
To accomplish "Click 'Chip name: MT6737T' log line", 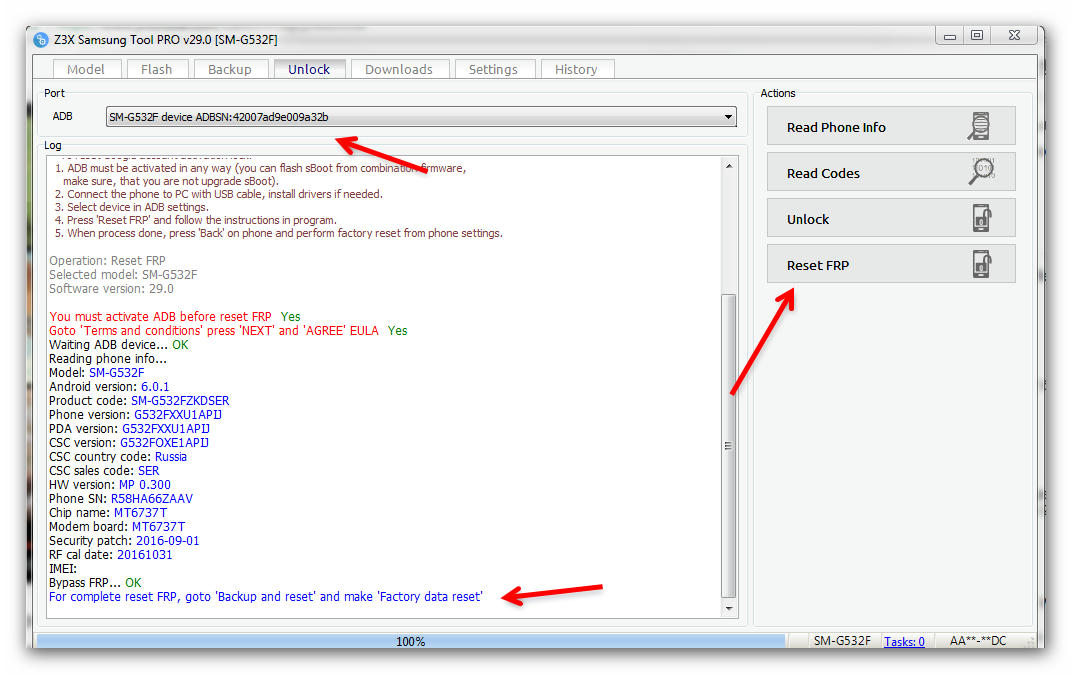I will pos(108,513).
